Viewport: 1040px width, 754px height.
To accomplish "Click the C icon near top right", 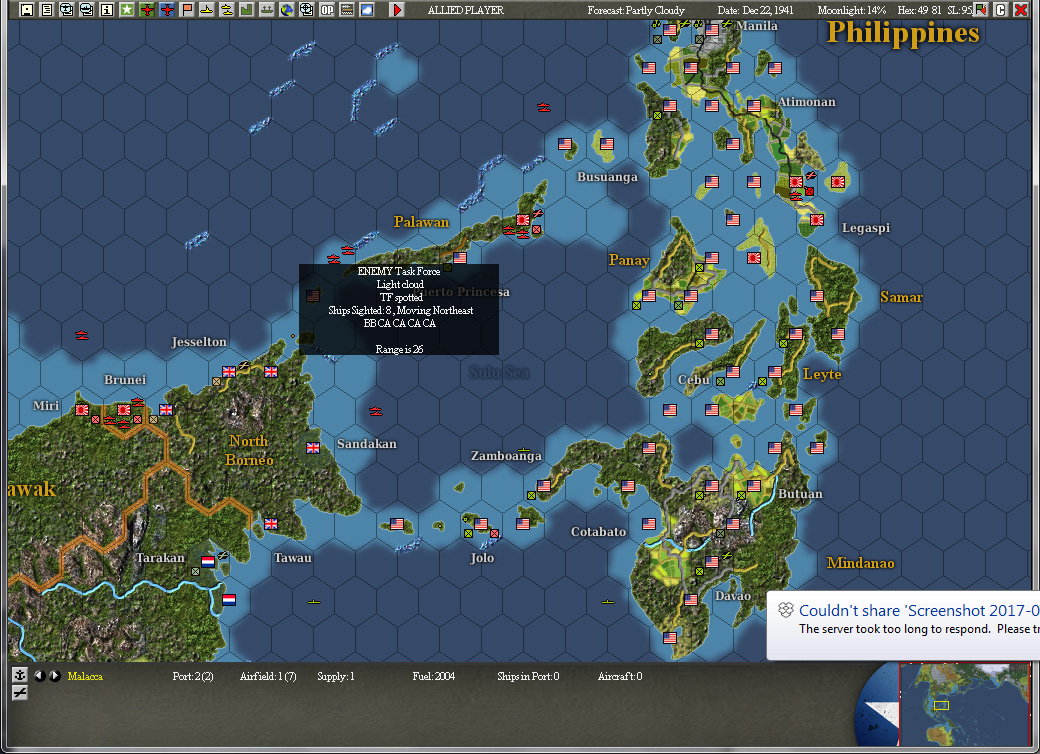I will [x=1001, y=9].
